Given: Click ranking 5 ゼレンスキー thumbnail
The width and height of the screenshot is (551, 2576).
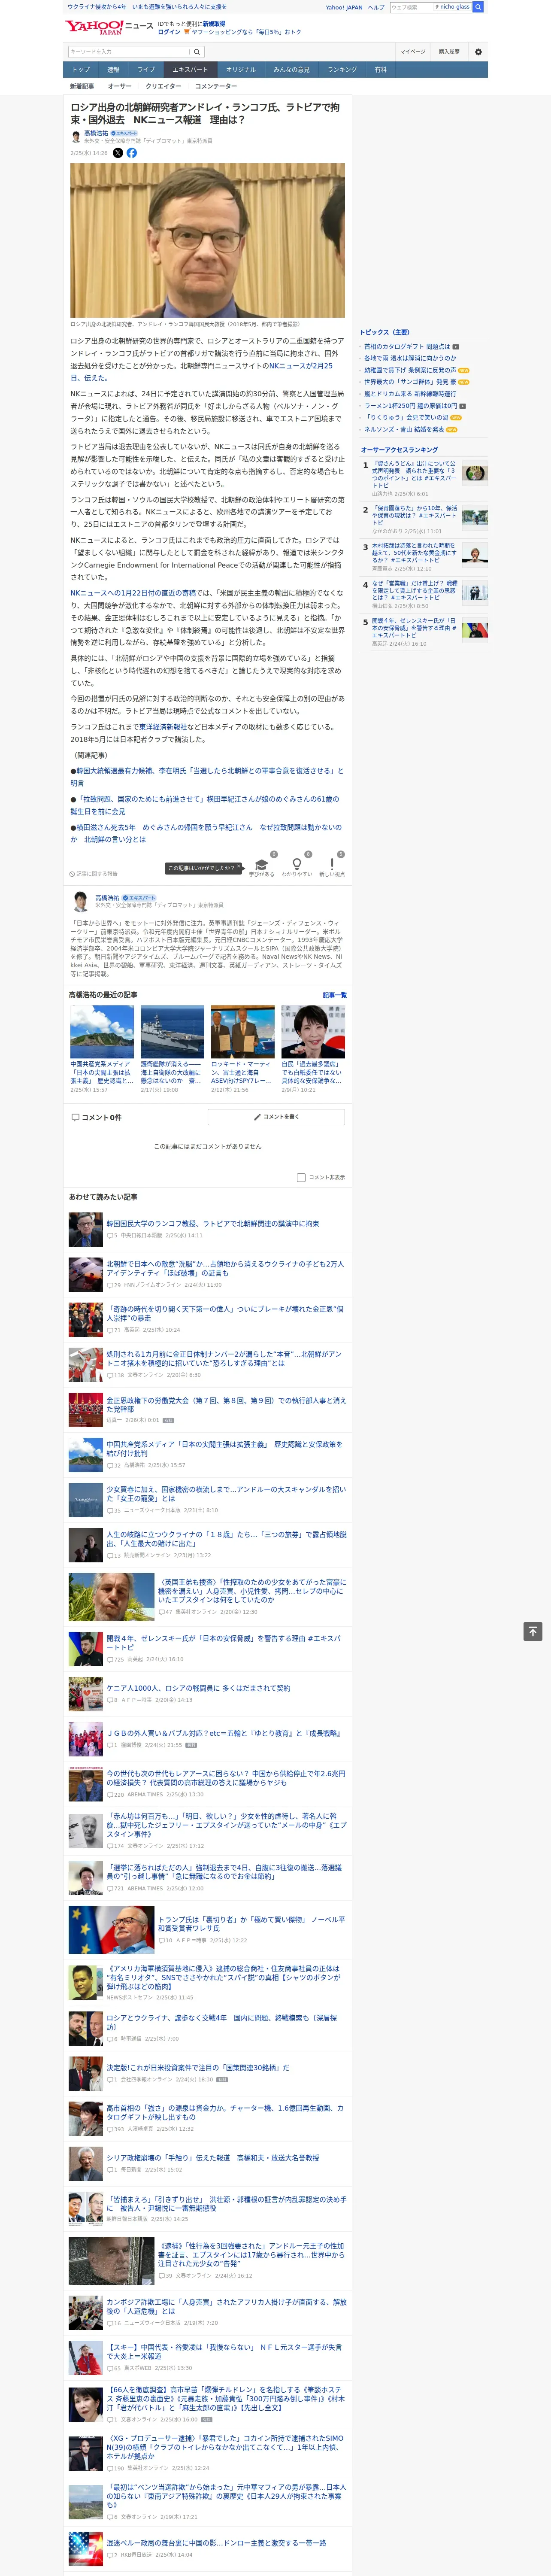Looking at the screenshot, I should click(475, 629).
